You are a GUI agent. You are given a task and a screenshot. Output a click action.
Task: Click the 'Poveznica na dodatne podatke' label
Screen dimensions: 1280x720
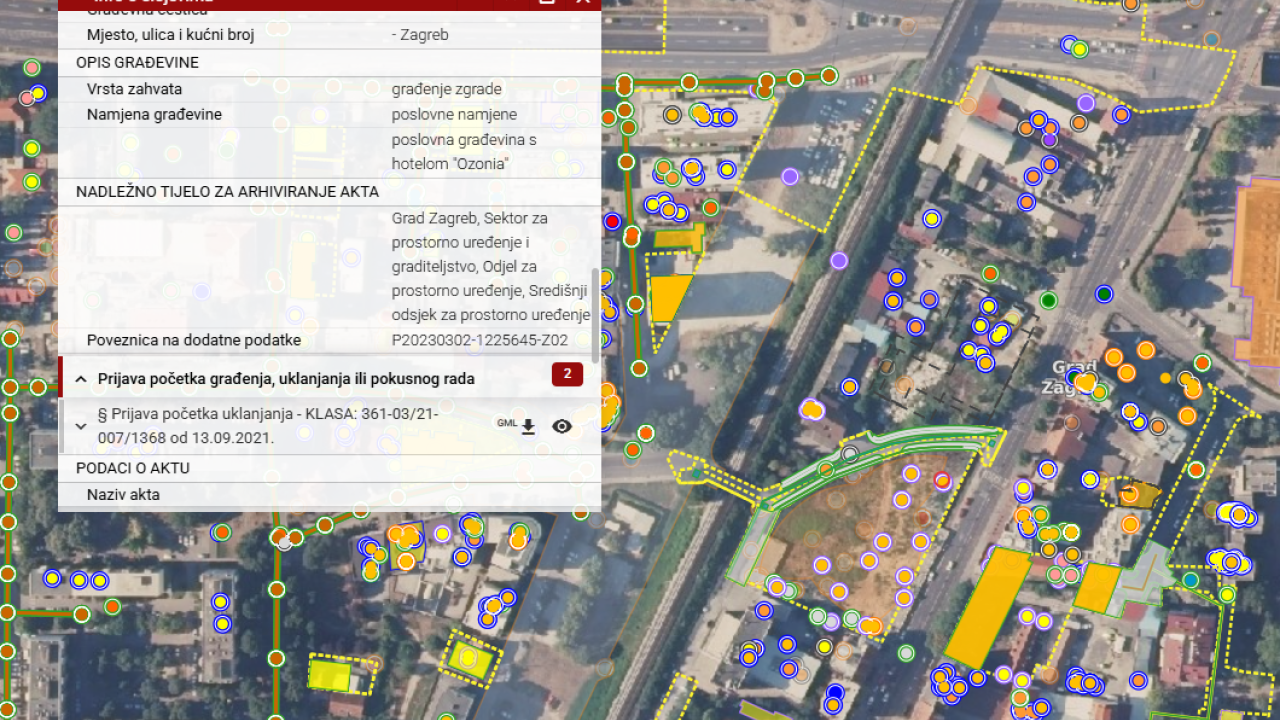tap(194, 340)
